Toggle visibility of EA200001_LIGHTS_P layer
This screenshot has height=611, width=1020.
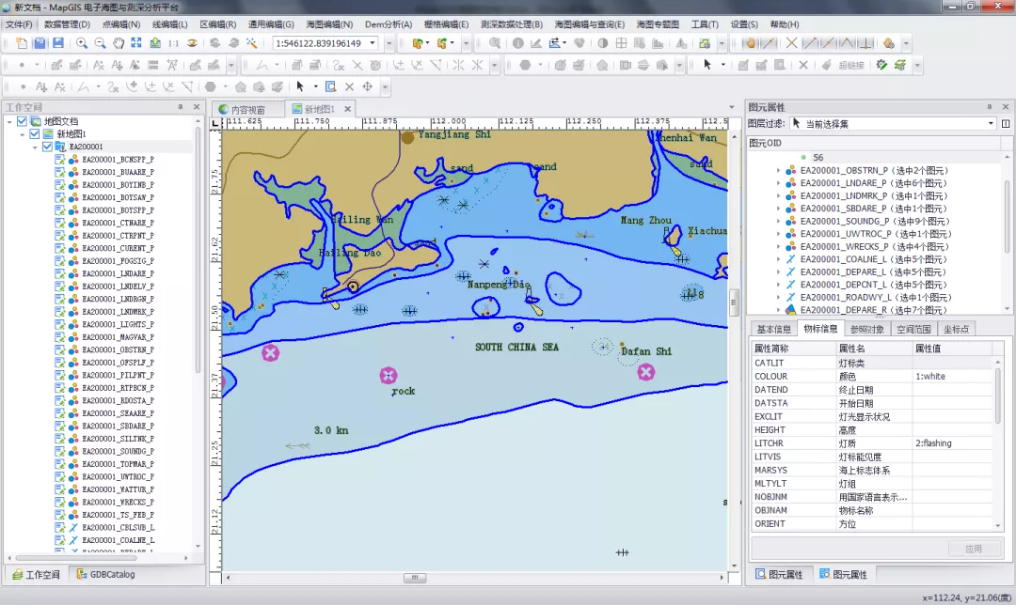coord(60,325)
